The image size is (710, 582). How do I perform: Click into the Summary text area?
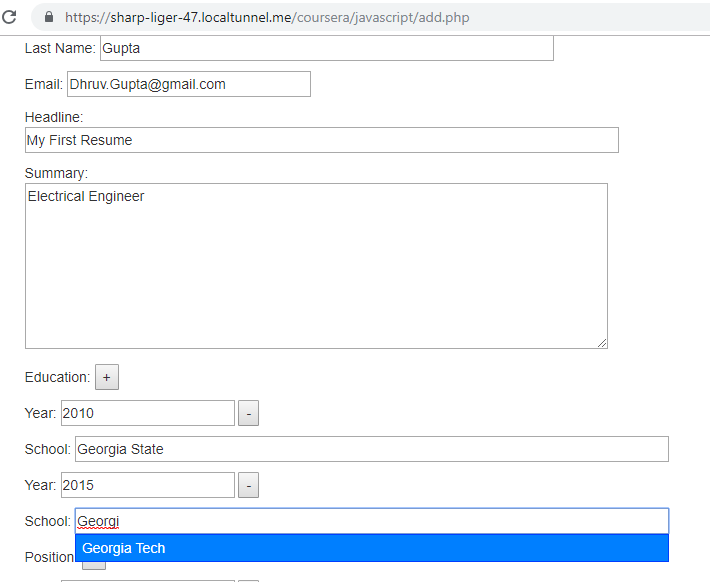coord(316,266)
